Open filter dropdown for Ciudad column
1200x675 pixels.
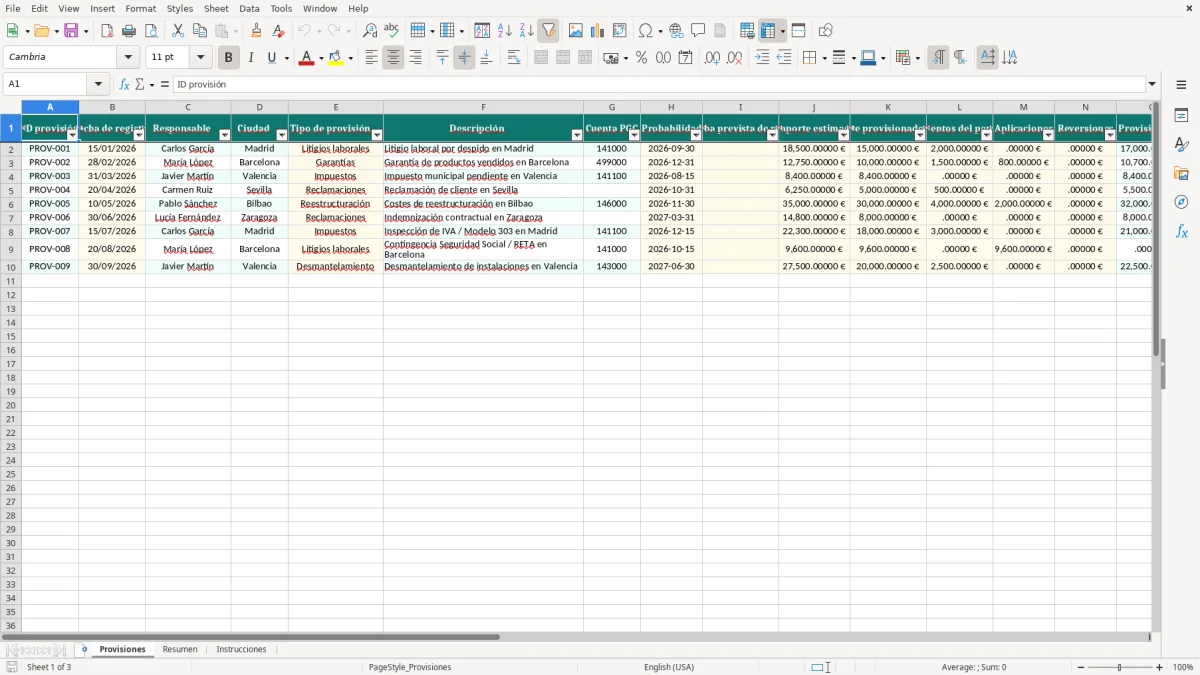tap(281, 135)
